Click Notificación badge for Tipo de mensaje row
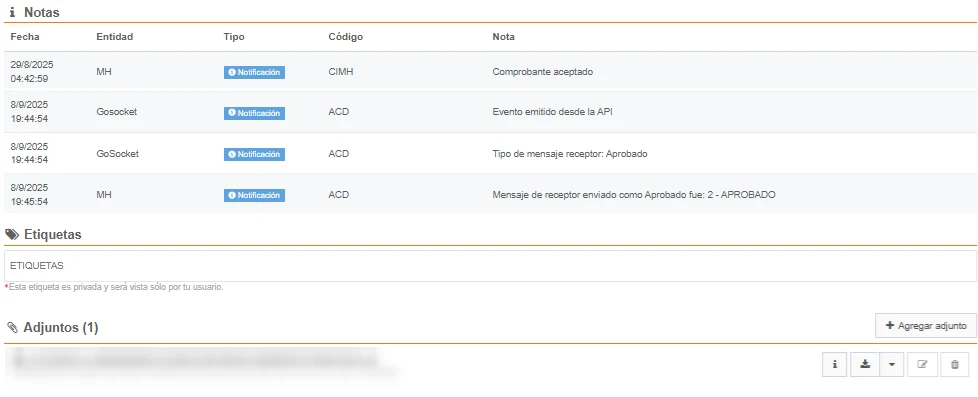 [254, 154]
